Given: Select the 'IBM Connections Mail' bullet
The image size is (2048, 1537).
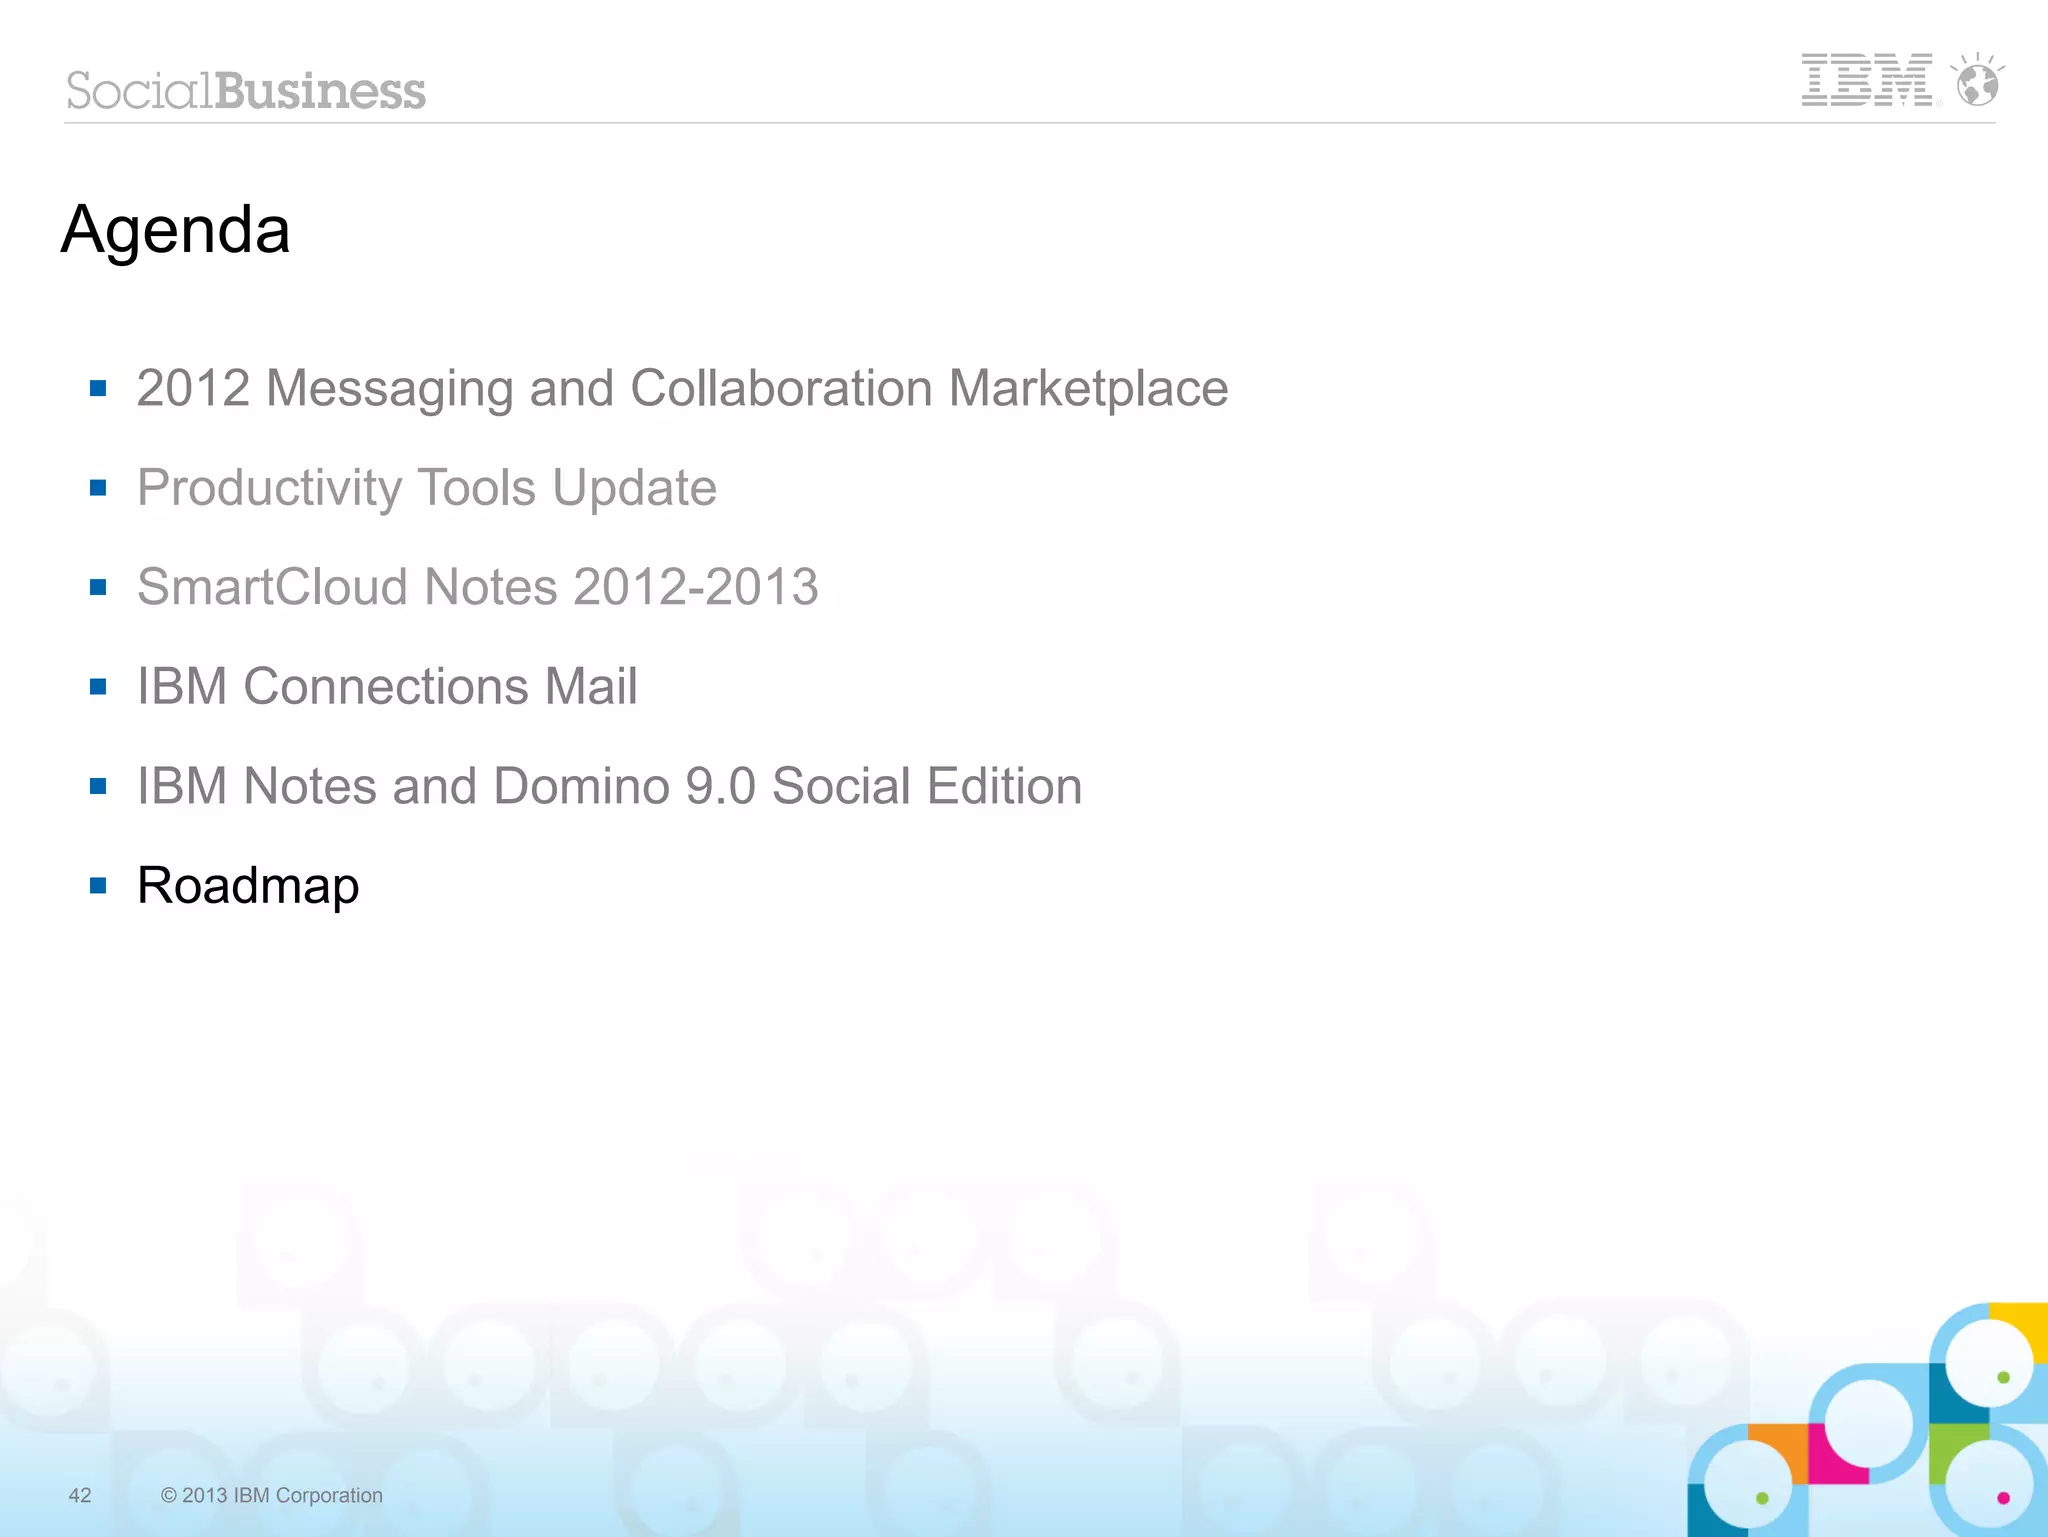Looking at the screenshot, I should click(x=387, y=686).
